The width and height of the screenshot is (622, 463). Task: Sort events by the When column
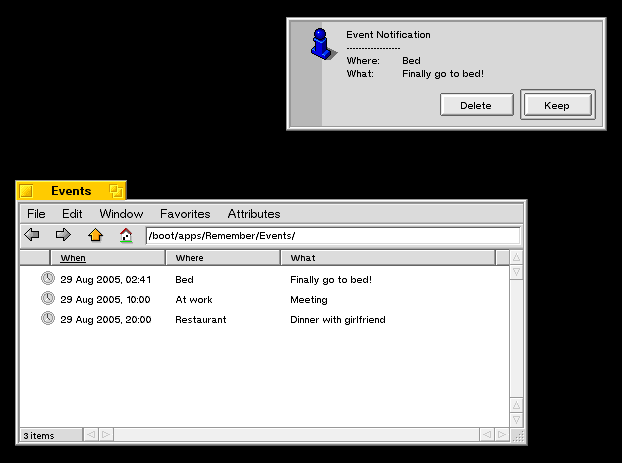(73, 258)
